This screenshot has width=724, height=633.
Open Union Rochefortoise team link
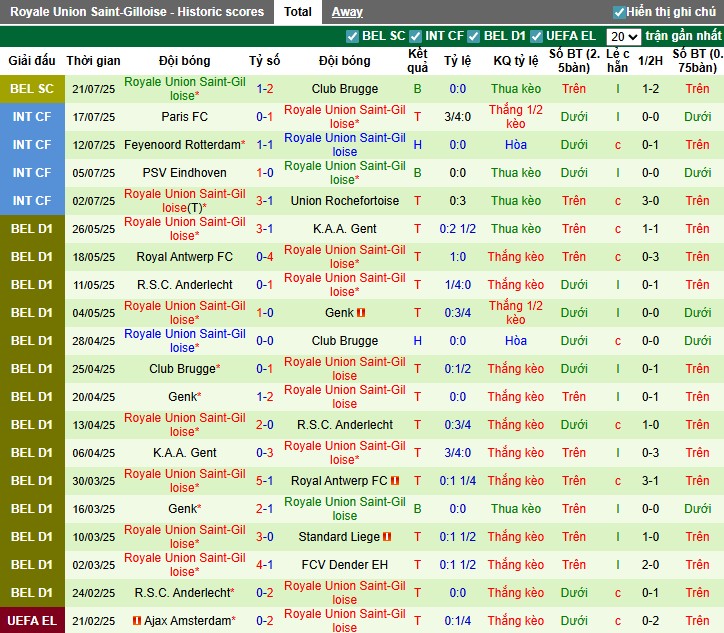point(345,201)
